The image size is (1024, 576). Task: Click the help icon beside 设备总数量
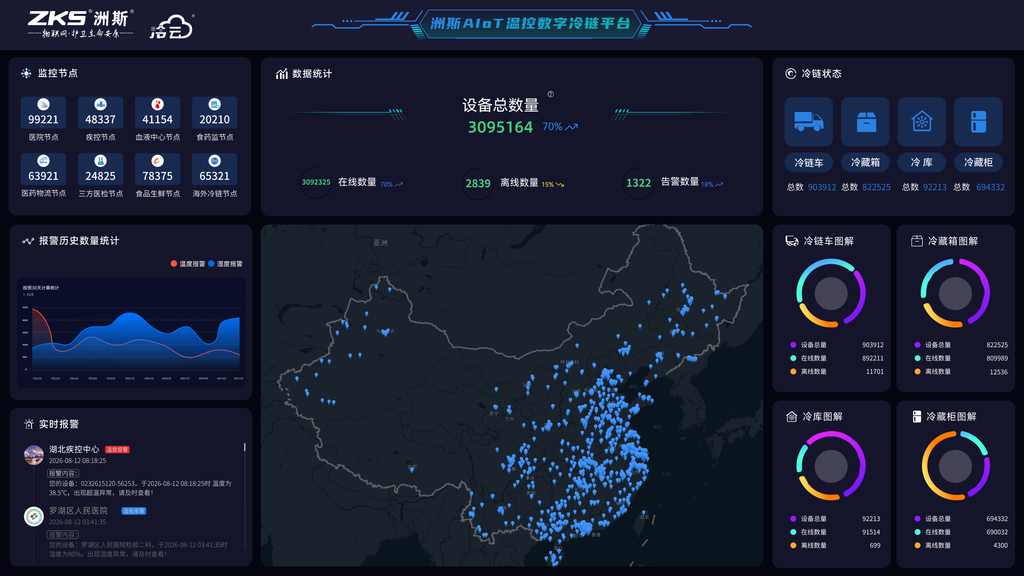[x=551, y=94]
